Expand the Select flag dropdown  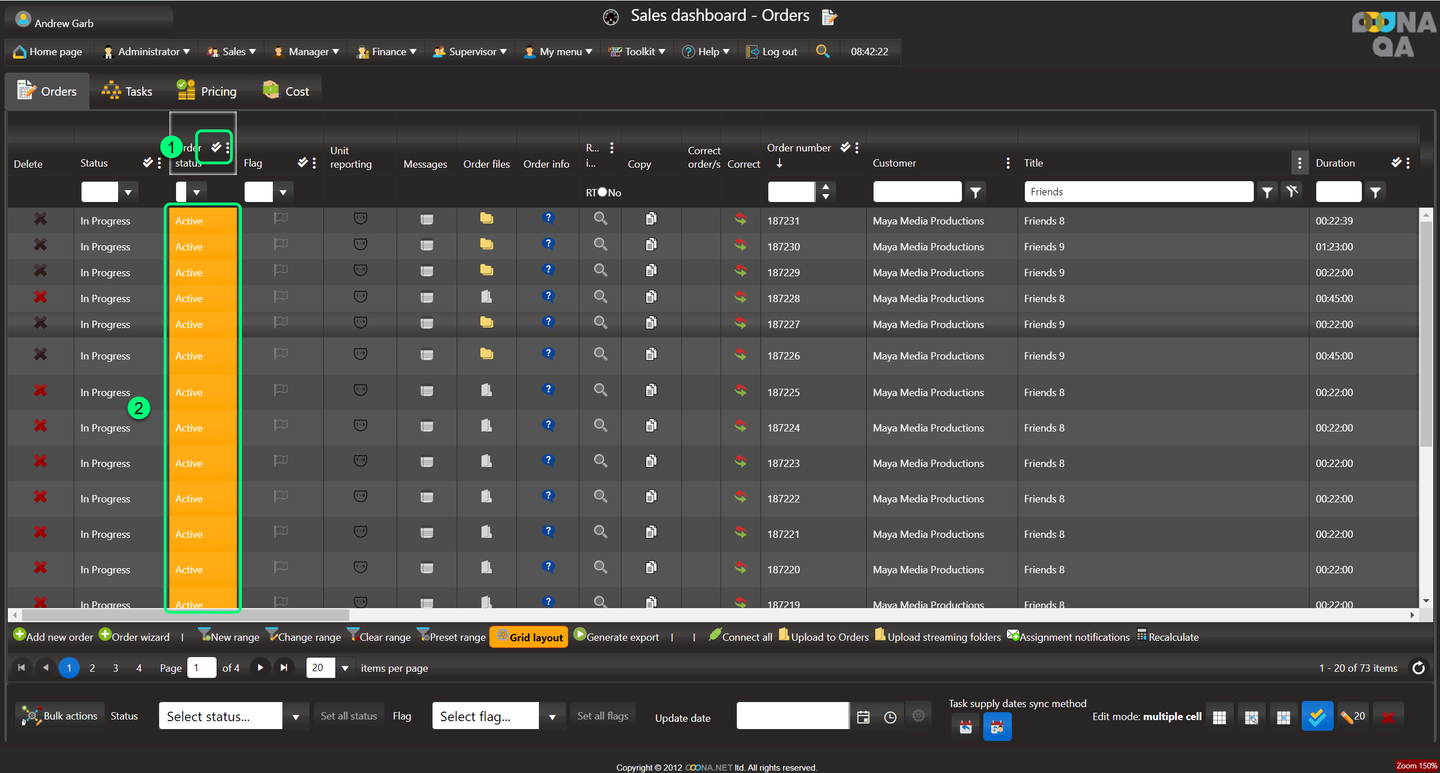tap(552, 716)
